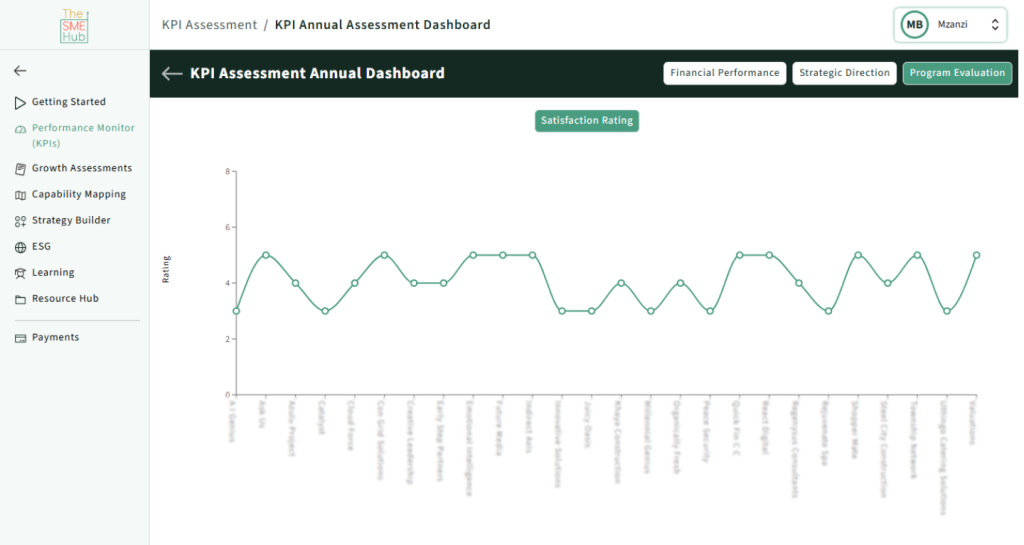Switch to Strategic Direction tab
This screenshot has width=1024, height=545.
(844, 73)
